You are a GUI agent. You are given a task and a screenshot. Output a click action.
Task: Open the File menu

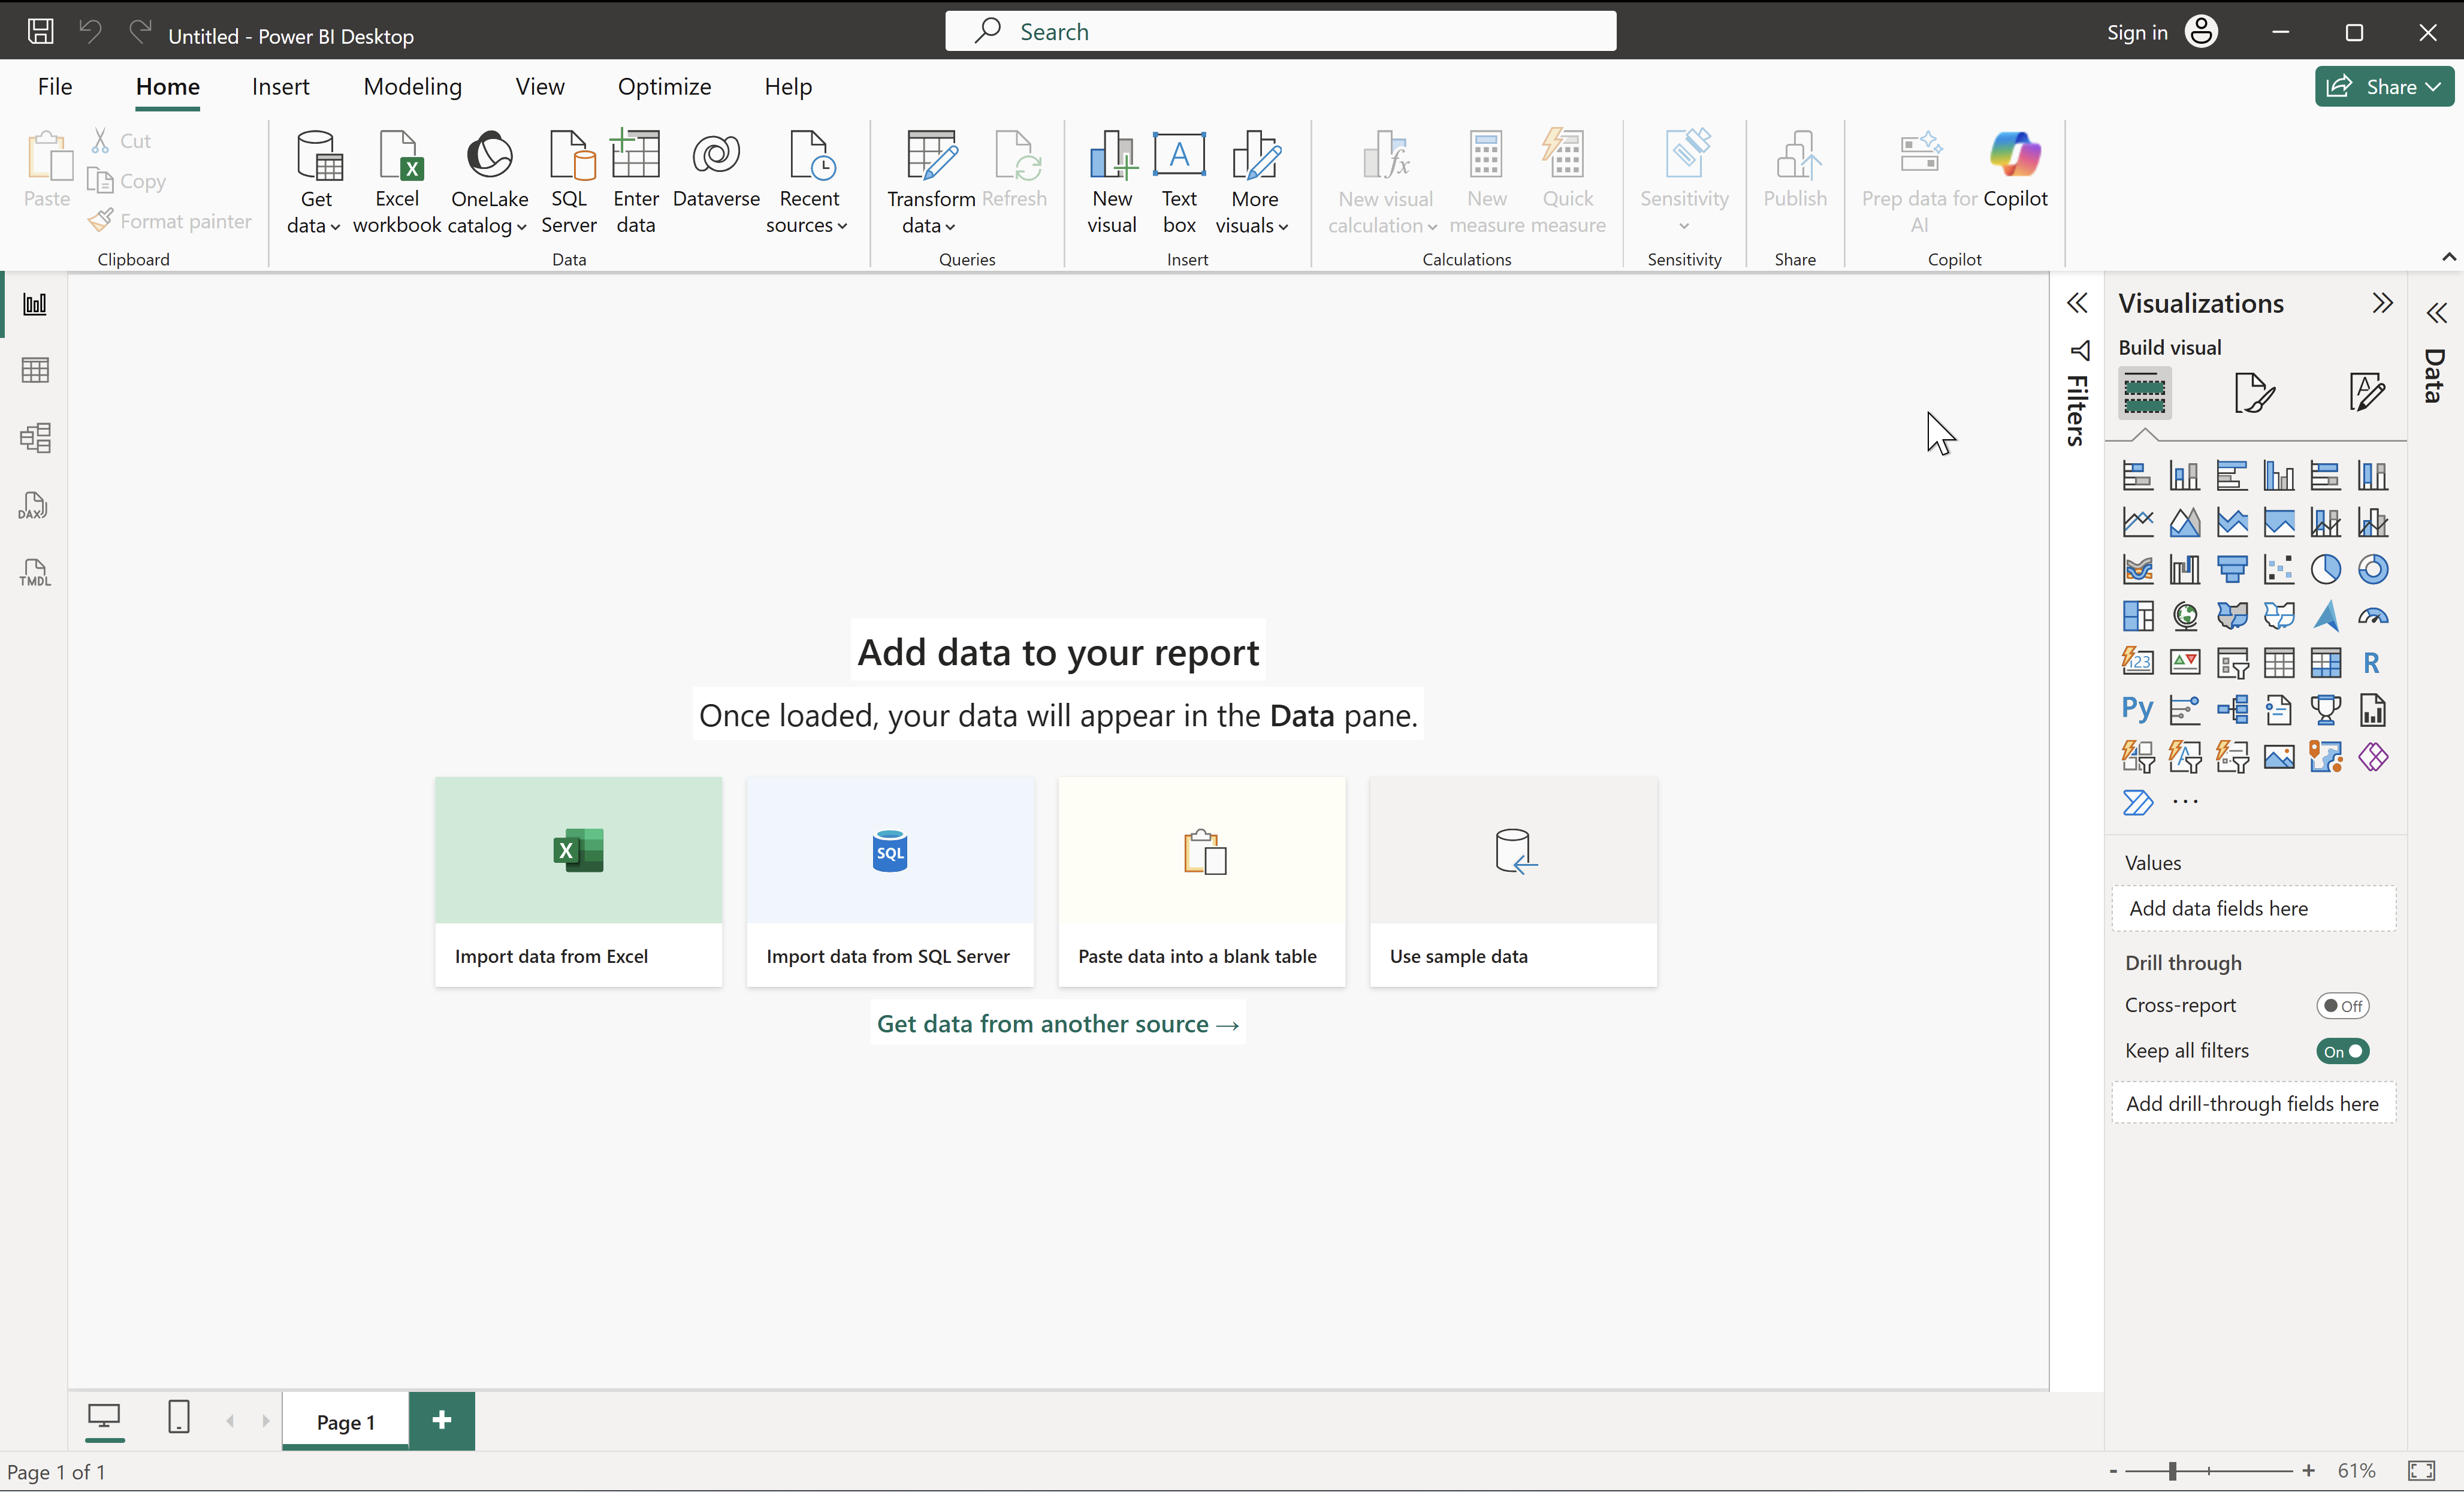[x=55, y=87]
